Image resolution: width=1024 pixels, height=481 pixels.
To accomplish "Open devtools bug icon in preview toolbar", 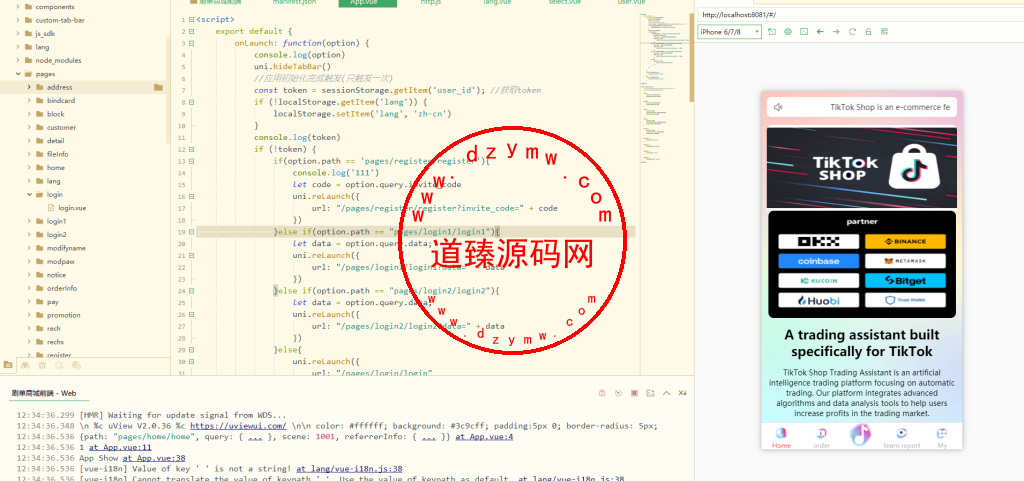I will pos(788,31).
